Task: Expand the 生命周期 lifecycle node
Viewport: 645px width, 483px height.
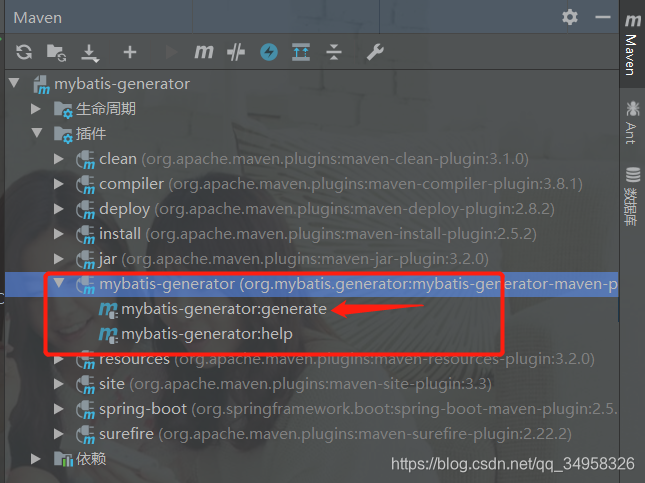Action: [36, 109]
